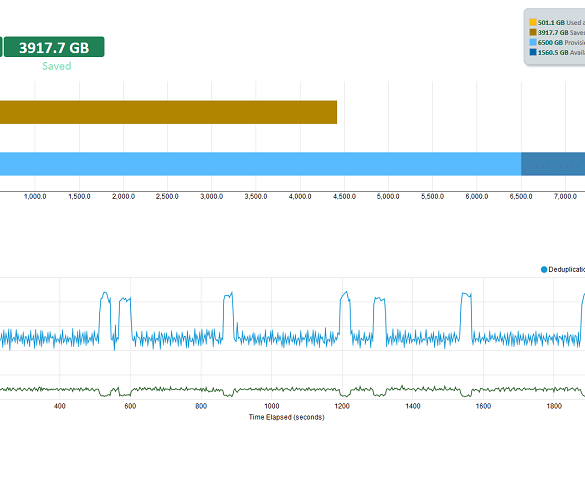Click the 600 seconds axis label
The width and height of the screenshot is (585, 492).
tap(130, 406)
